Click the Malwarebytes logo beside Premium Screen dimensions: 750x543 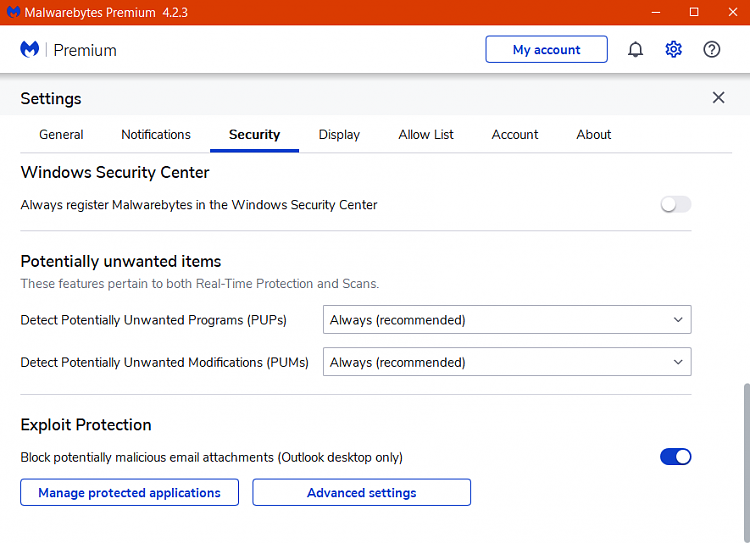click(x=30, y=49)
